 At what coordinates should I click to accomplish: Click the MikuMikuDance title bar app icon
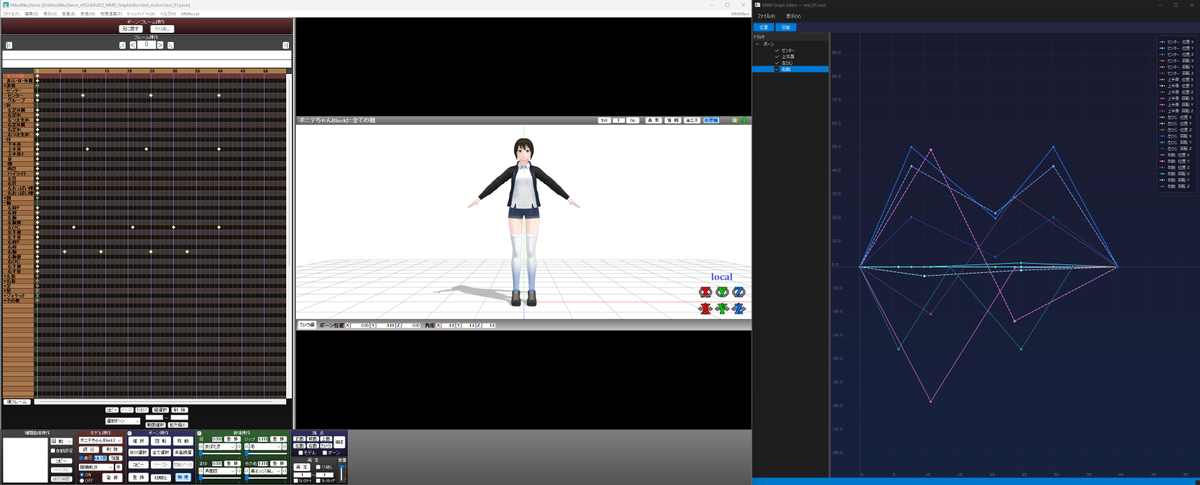click(x=5, y=5)
